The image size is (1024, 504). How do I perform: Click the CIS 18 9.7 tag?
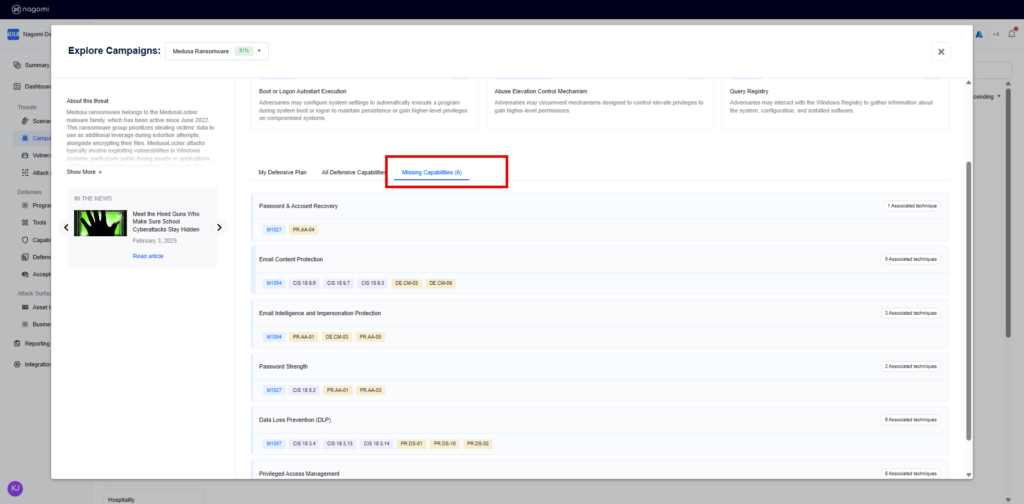338,283
